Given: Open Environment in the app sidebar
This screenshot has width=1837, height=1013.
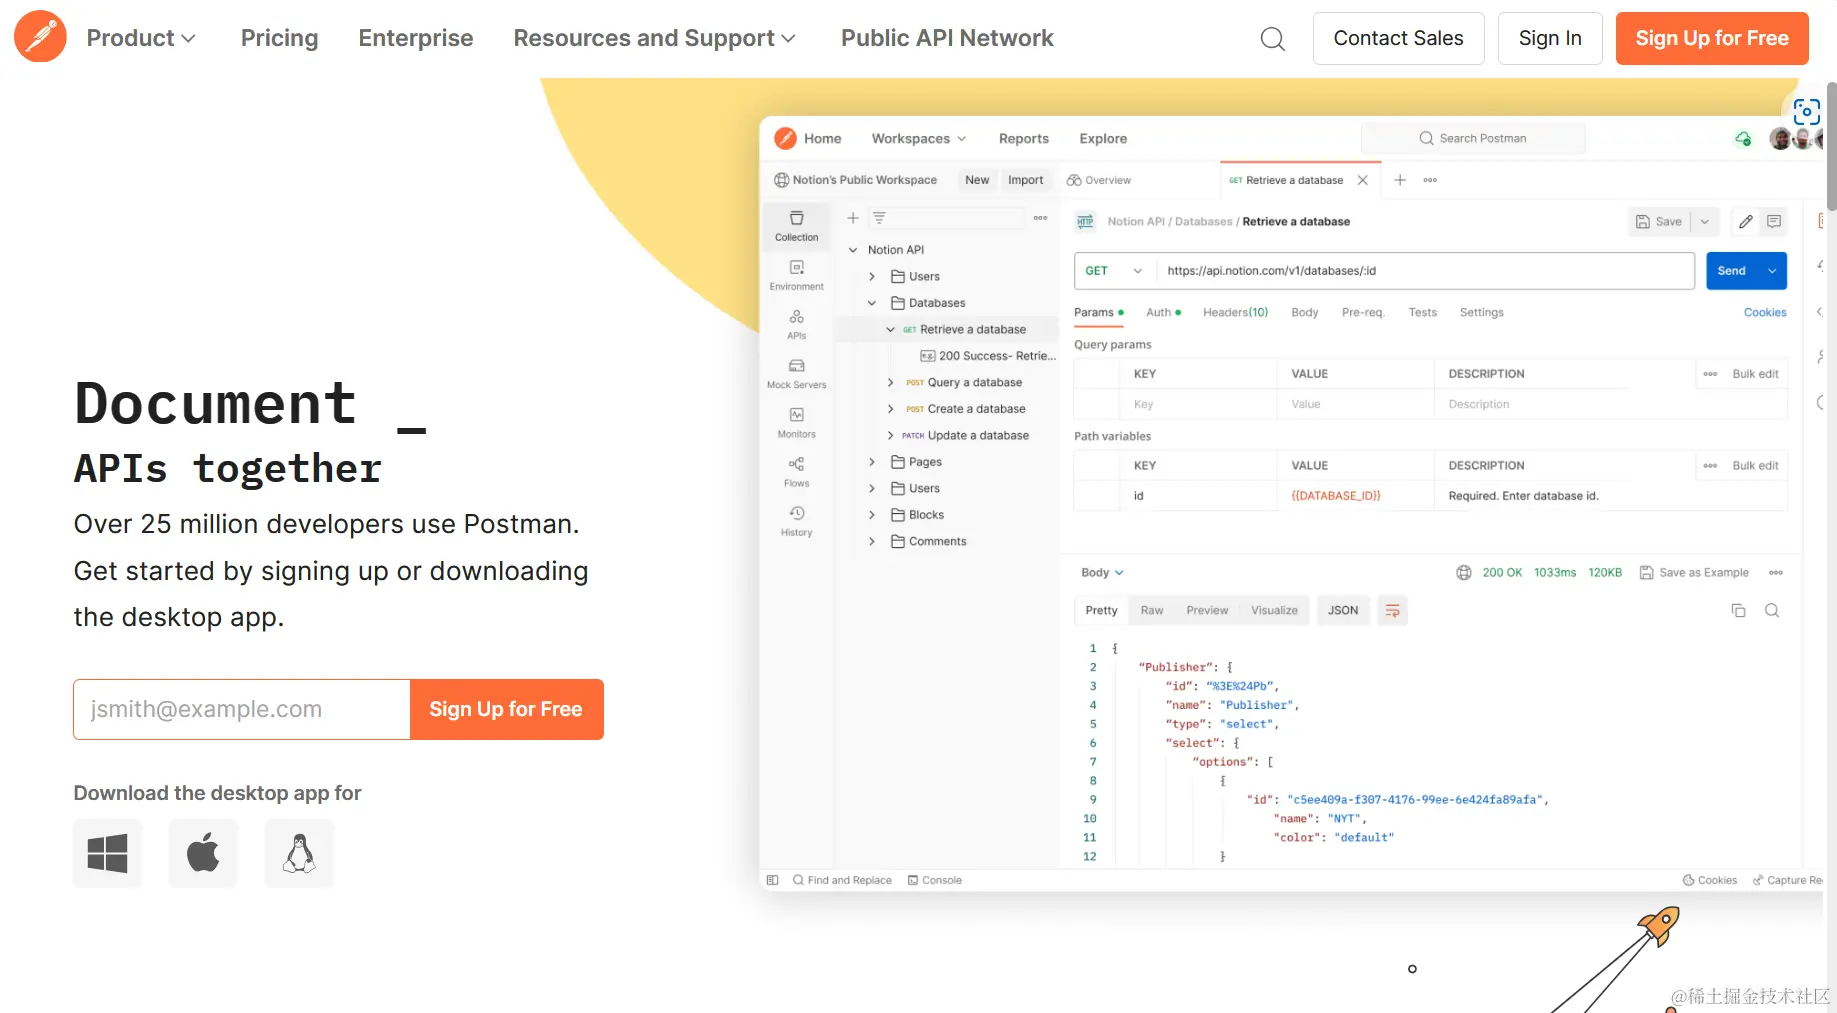Looking at the screenshot, I should [x=796, y=275].
